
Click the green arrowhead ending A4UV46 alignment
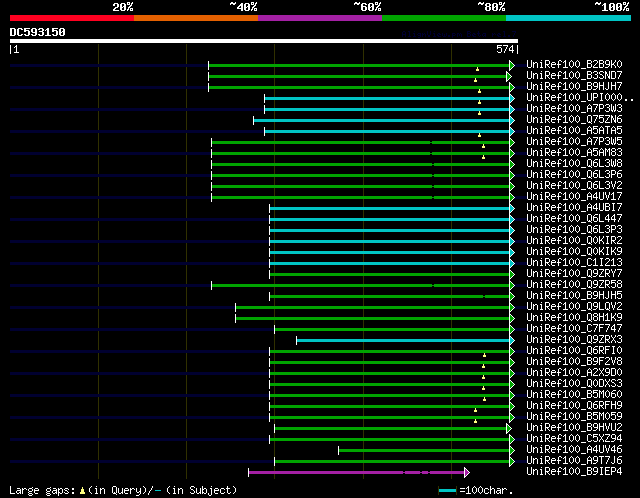click(512, 451)
